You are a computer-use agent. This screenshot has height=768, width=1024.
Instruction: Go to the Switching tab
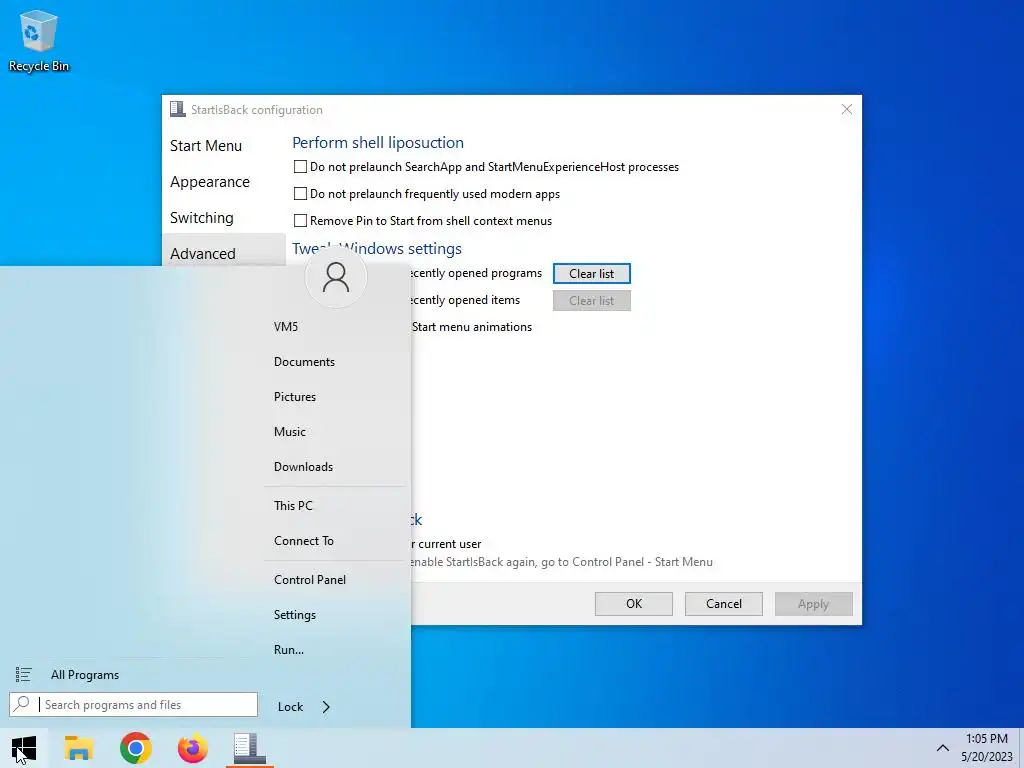(x=201, y=217)
